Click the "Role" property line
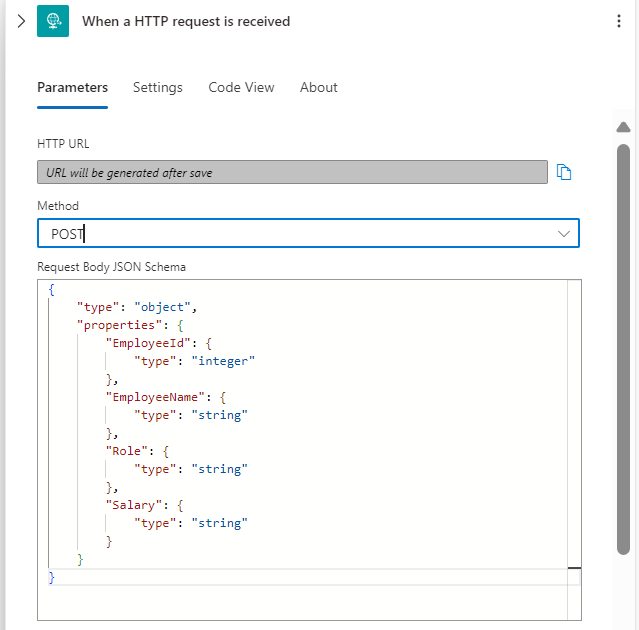Image resolution: width=639 pixels, height=630 pixels. click(x=137, y=451)
